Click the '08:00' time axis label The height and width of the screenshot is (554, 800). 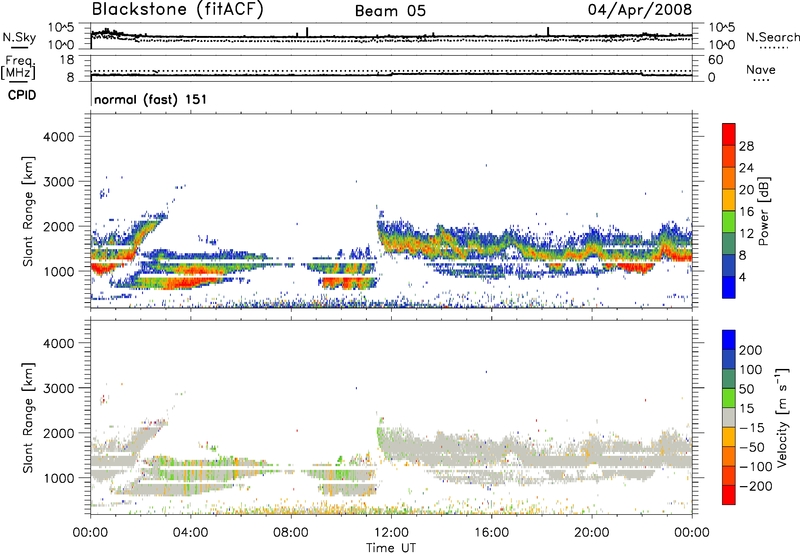291,533
